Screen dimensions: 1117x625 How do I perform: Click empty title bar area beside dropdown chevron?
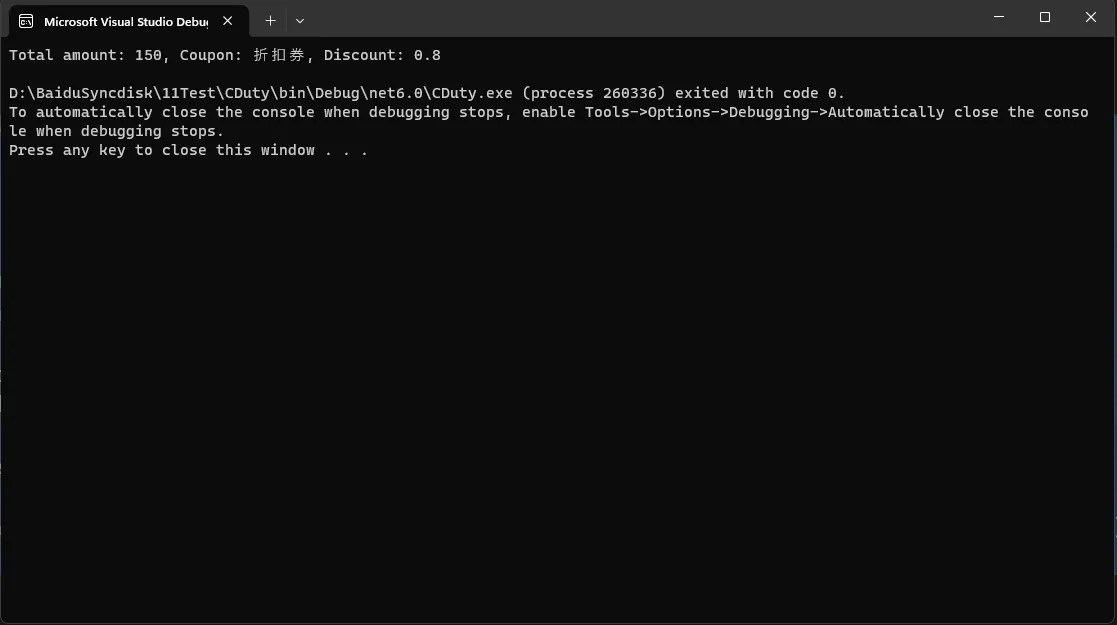[x=641, y=18]
